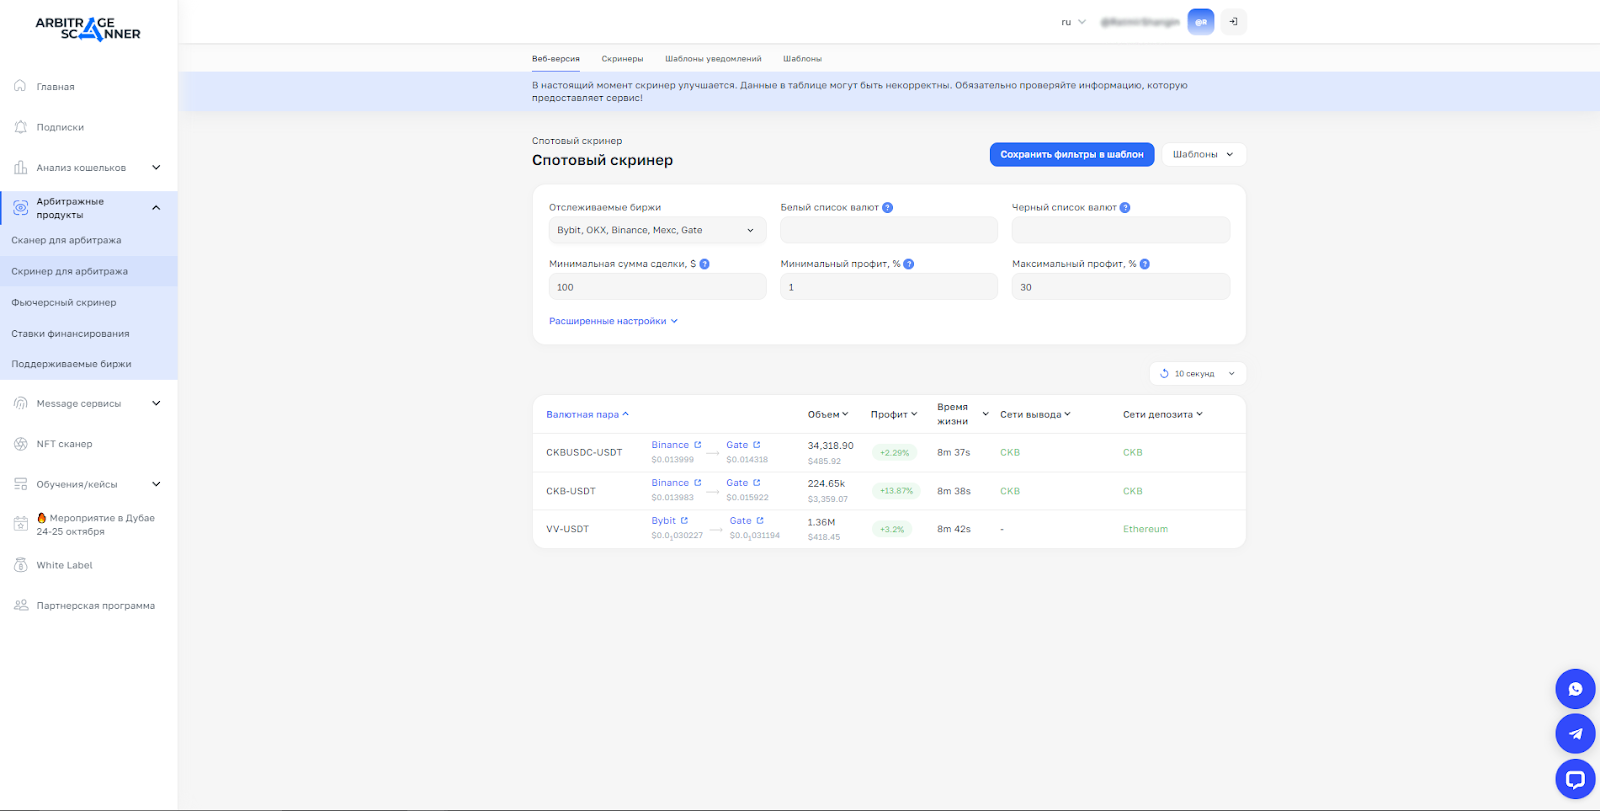Image resolution: width=1600 pixels, height=811 pixels.
Task: Click help icon next to Черный список валют
Action: coord(1125,208)
